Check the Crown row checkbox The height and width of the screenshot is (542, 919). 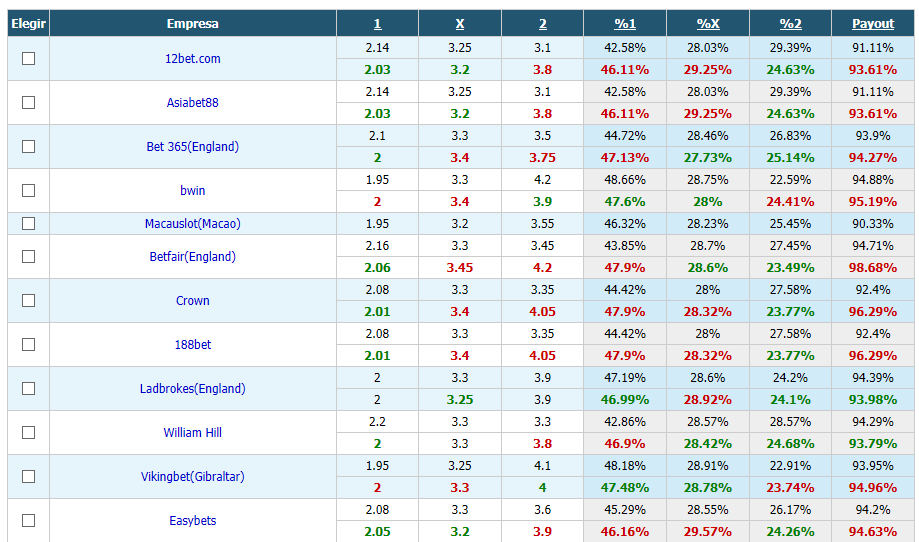point(28,301)
